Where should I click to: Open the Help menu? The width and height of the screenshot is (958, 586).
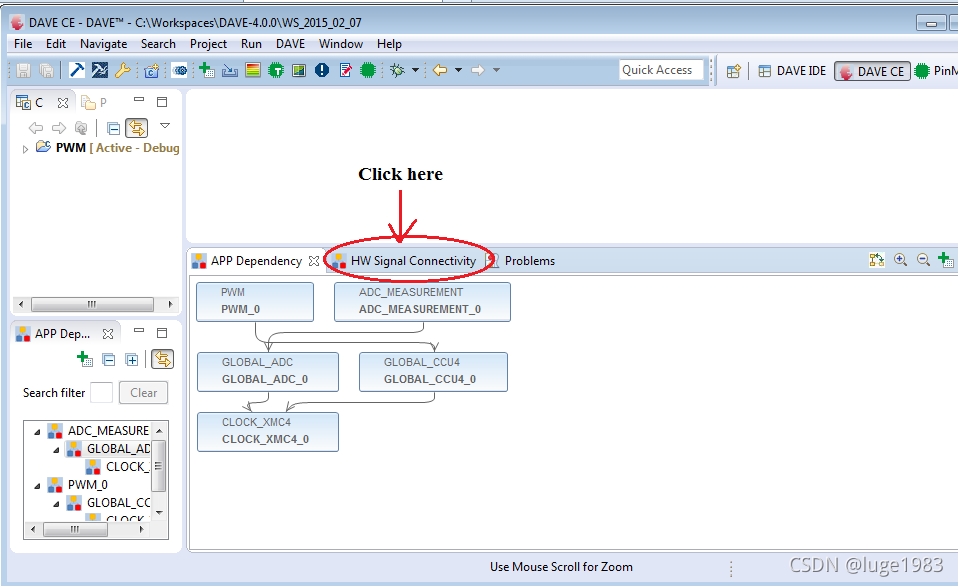click(x=389, y=44)
